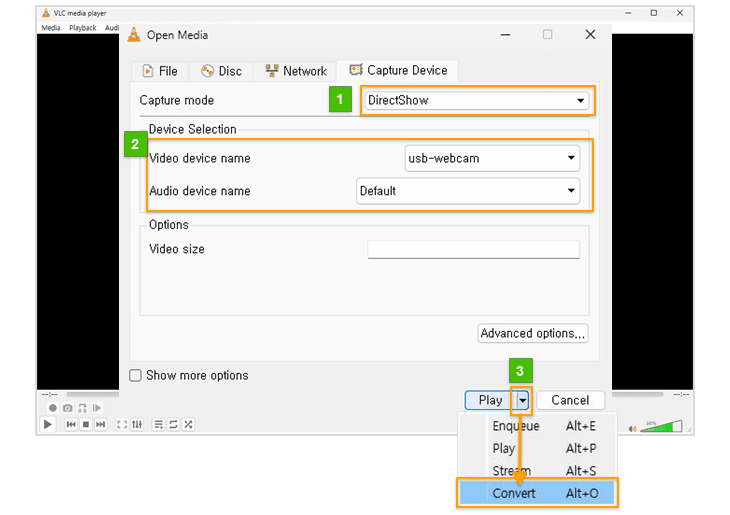Select the Capture Device tab
Screen dimensions: 730x515
coord(398,70)
